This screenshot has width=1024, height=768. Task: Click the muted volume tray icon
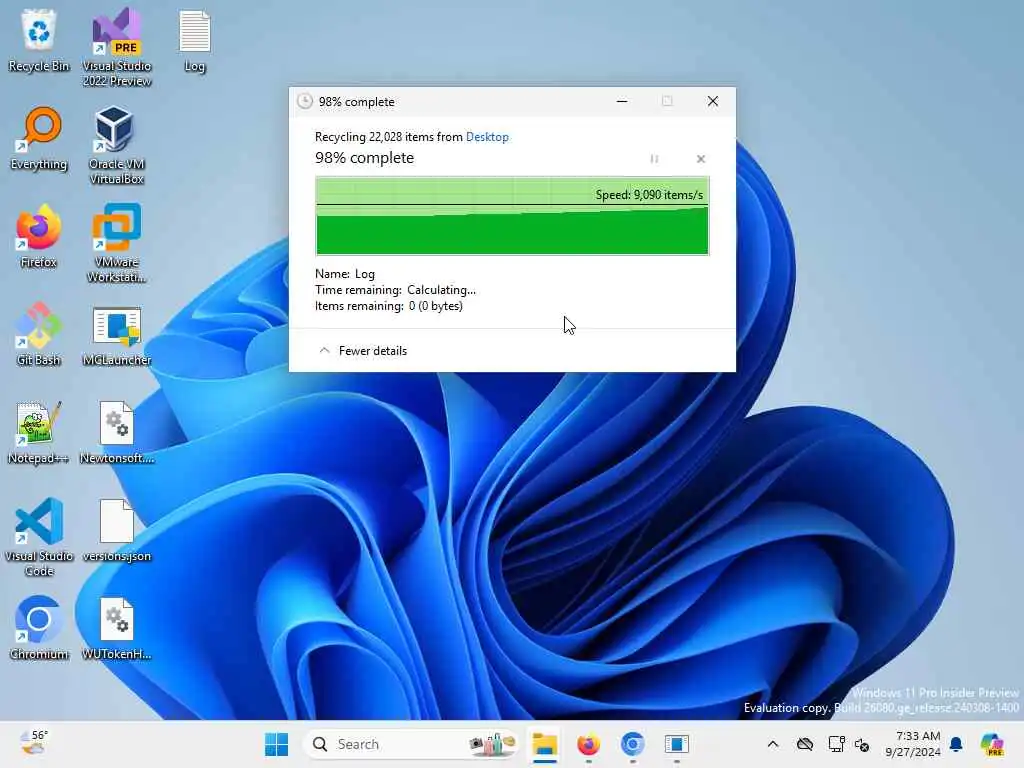[x=862, y=744]
